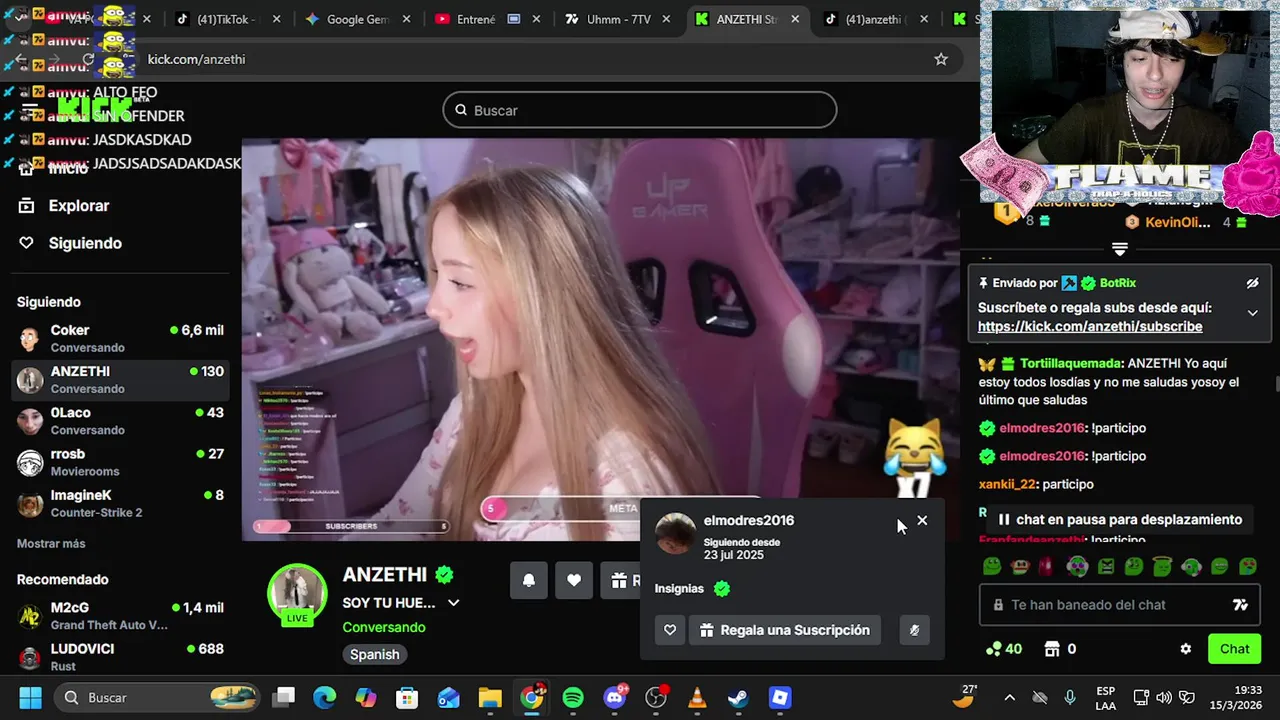Click the taskbar microphone tray icon

pos(1070,697)
